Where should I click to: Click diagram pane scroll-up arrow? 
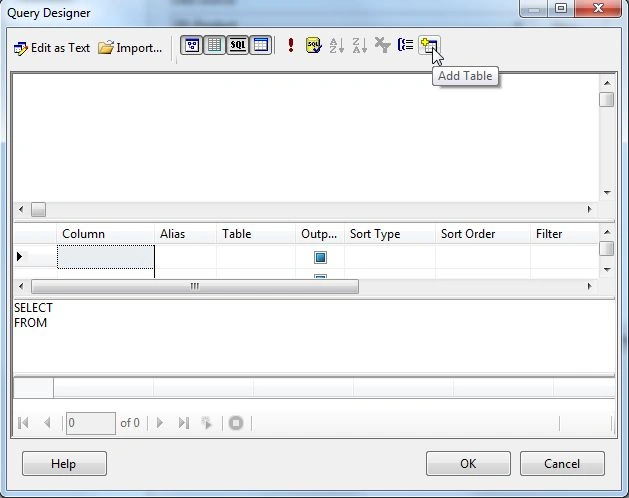[607, 83]
